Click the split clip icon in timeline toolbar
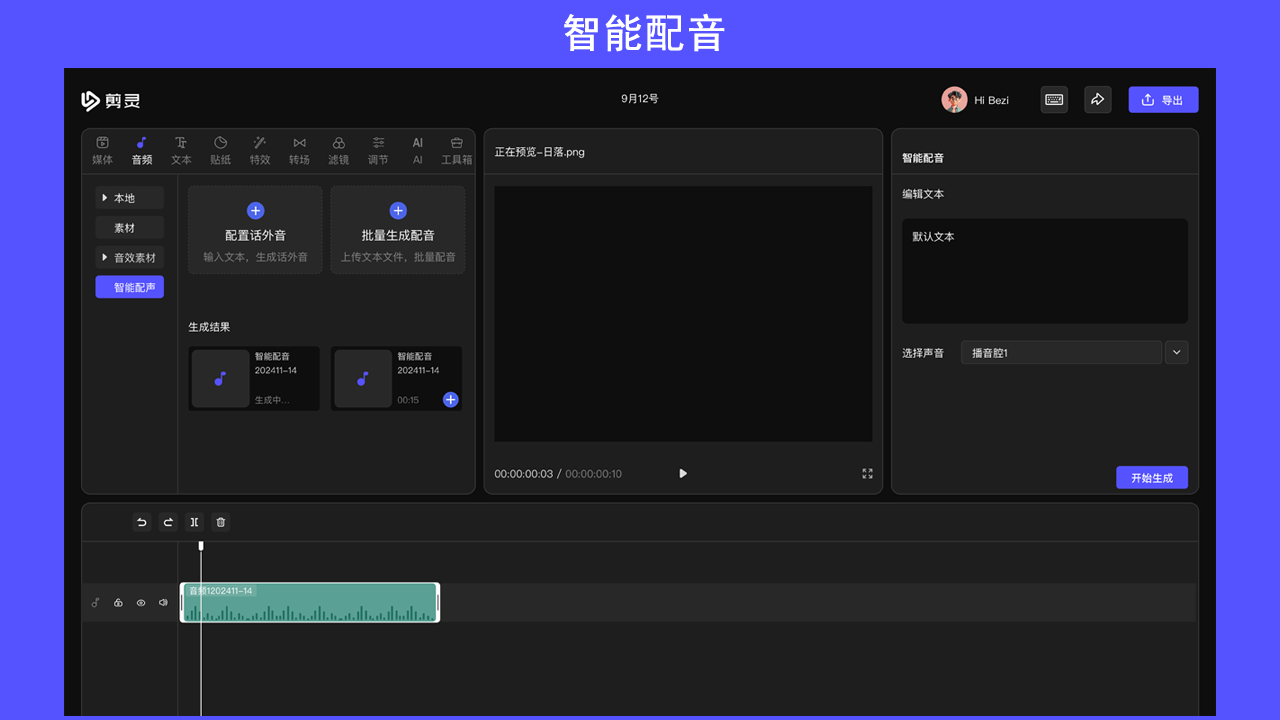Screen dimensions: 1280x720 pyautogui.click(x=194, y=521)
